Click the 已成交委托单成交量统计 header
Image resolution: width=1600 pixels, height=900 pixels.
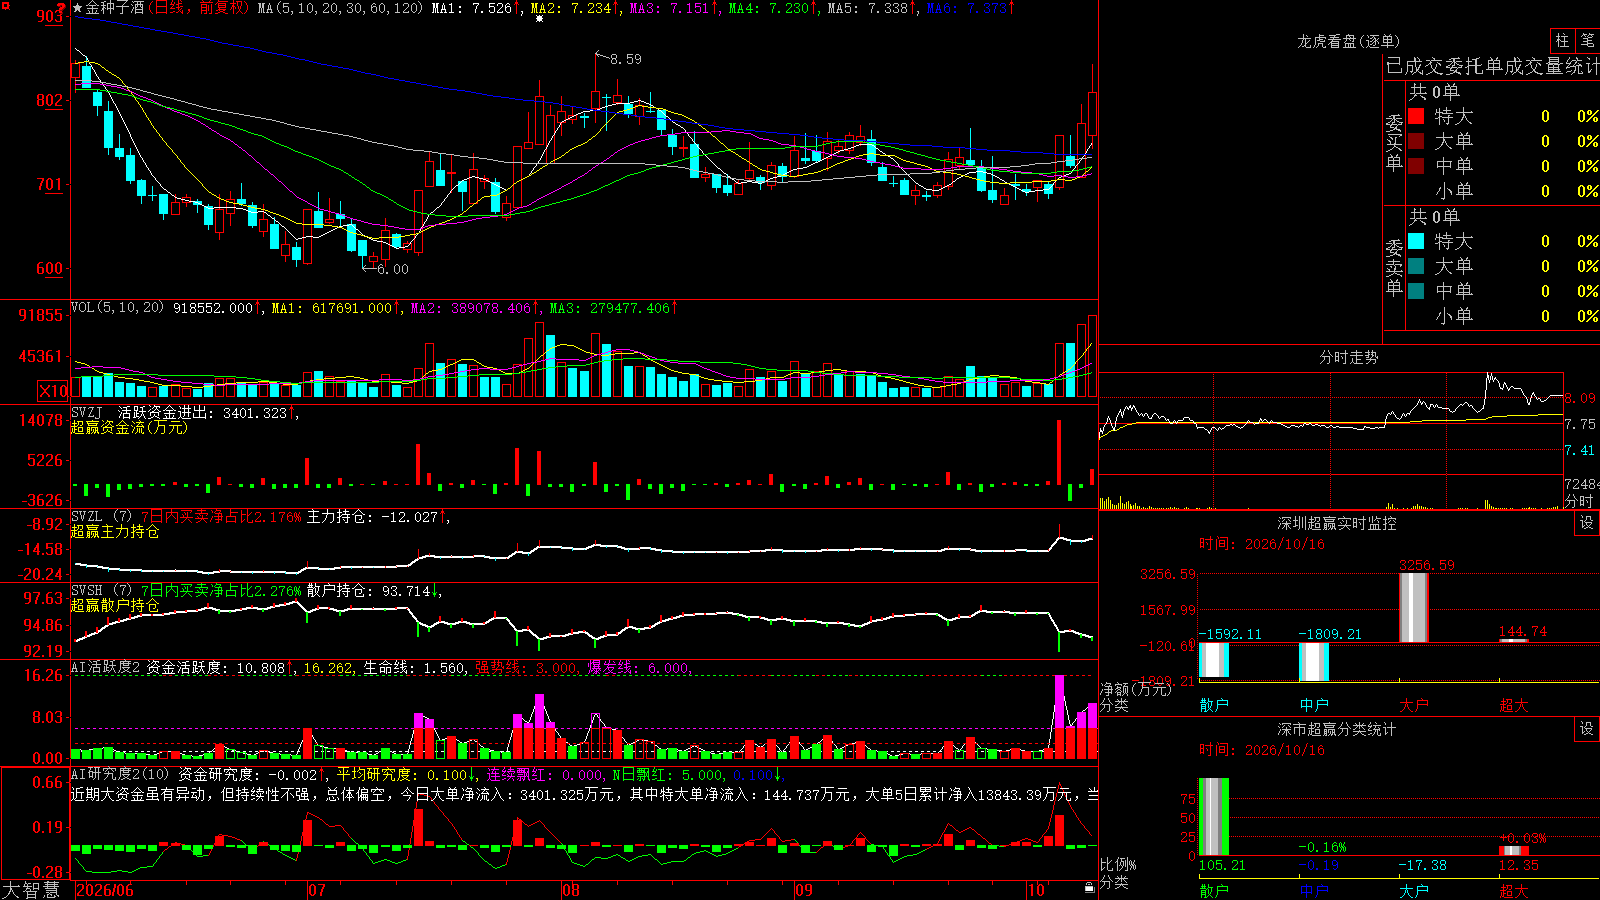[x=1492, y=66]
